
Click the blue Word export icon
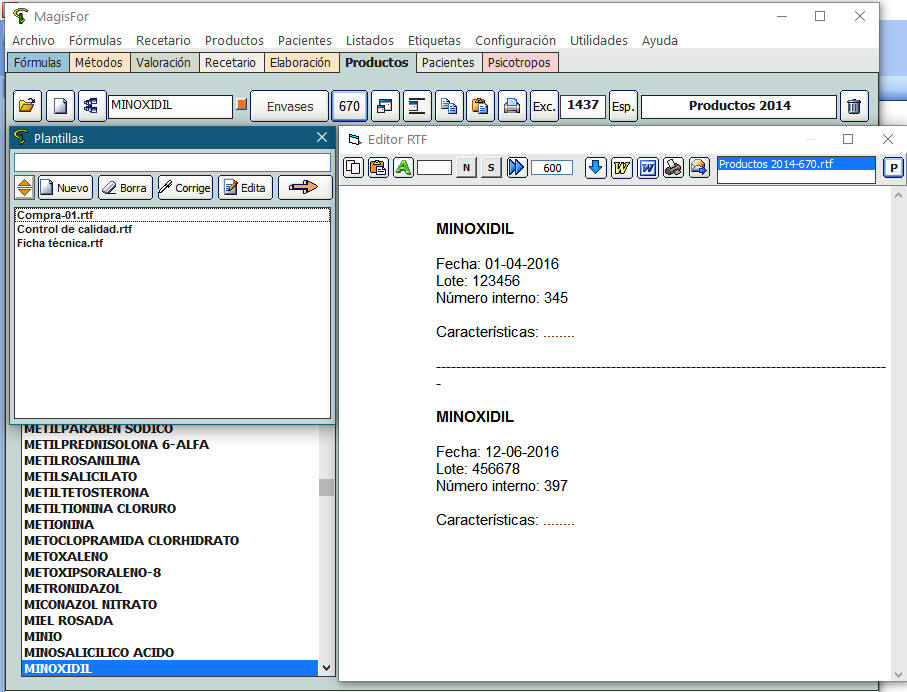(x=647, y=167)
